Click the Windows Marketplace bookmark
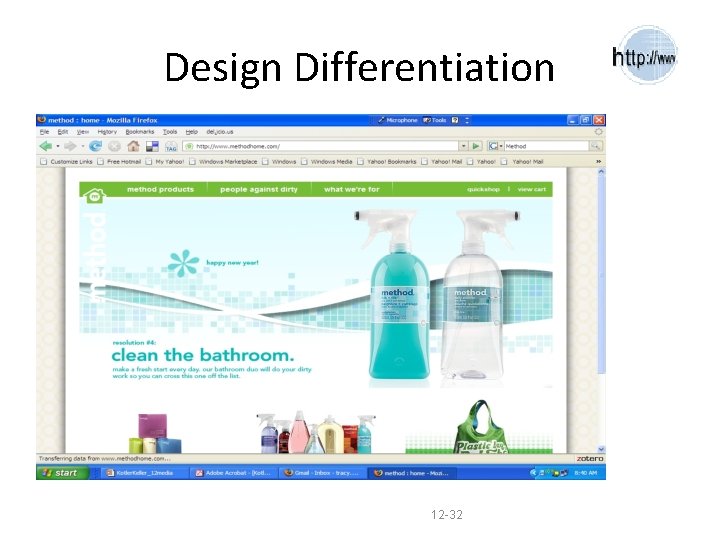The height and width of the screenshot is (540, 720). coord(224,162)
